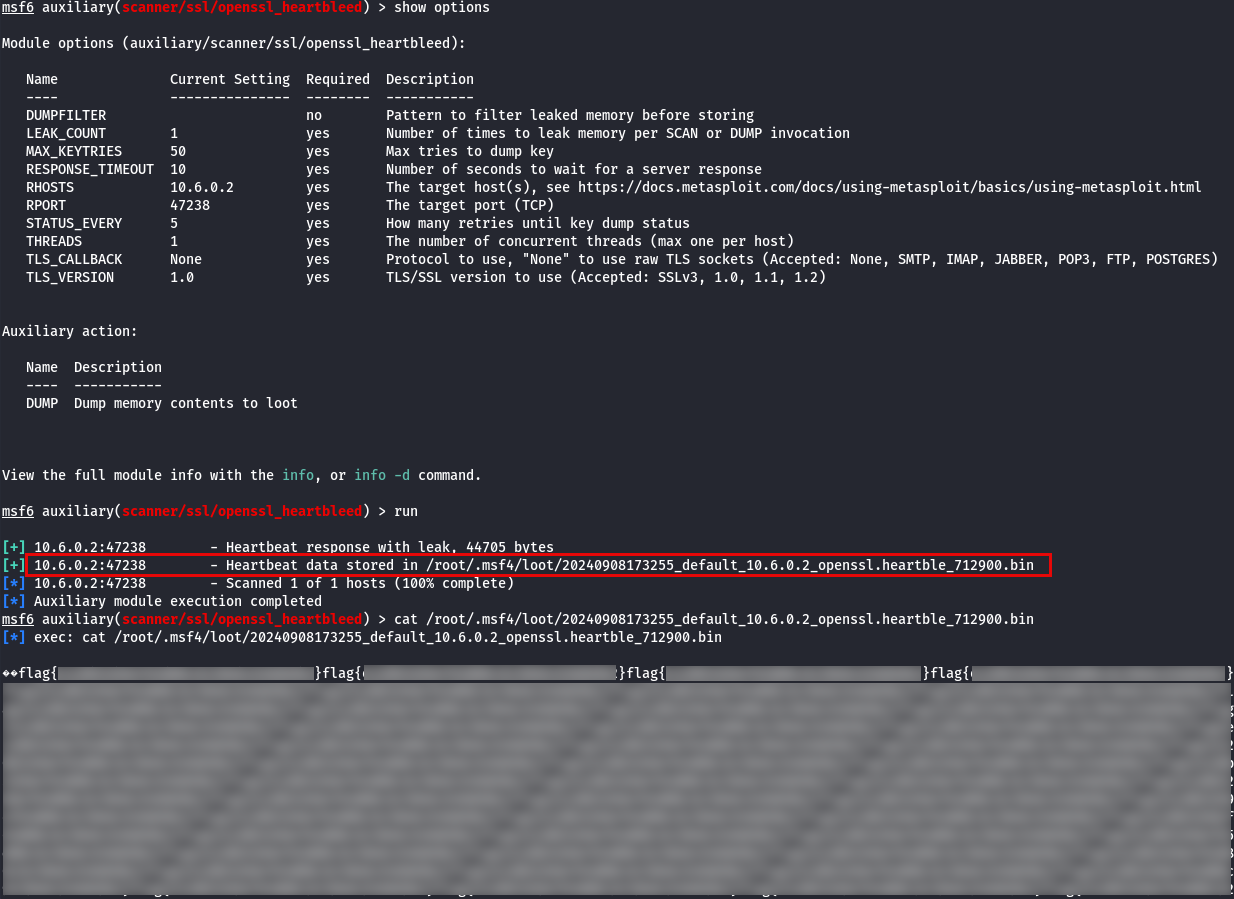The width and height of the screenshot is (1234, 899).
Task: Click 'The target port (TCP)' description
Action: coord(470,205)
